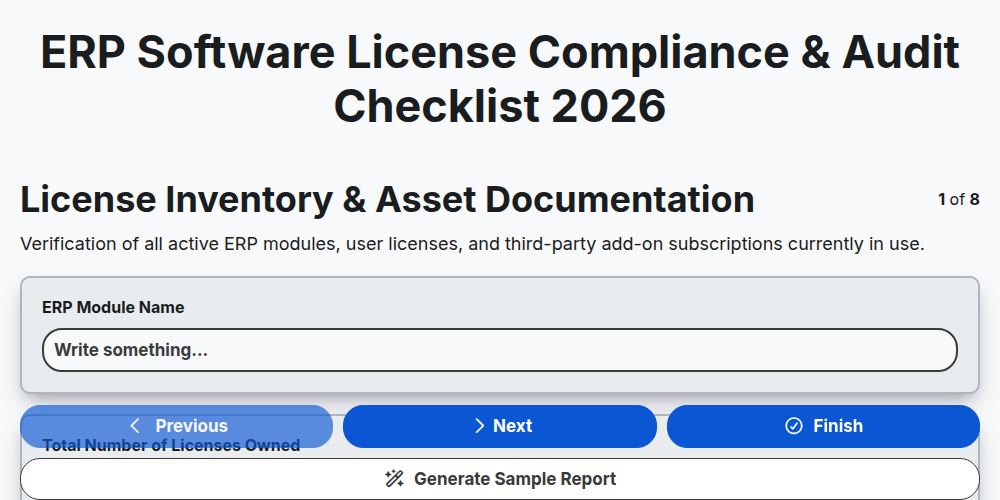The image size is (1000, 500).
Task: Click the heading 'License Inventory & Asset Documentation'
Action: (387, 199)
